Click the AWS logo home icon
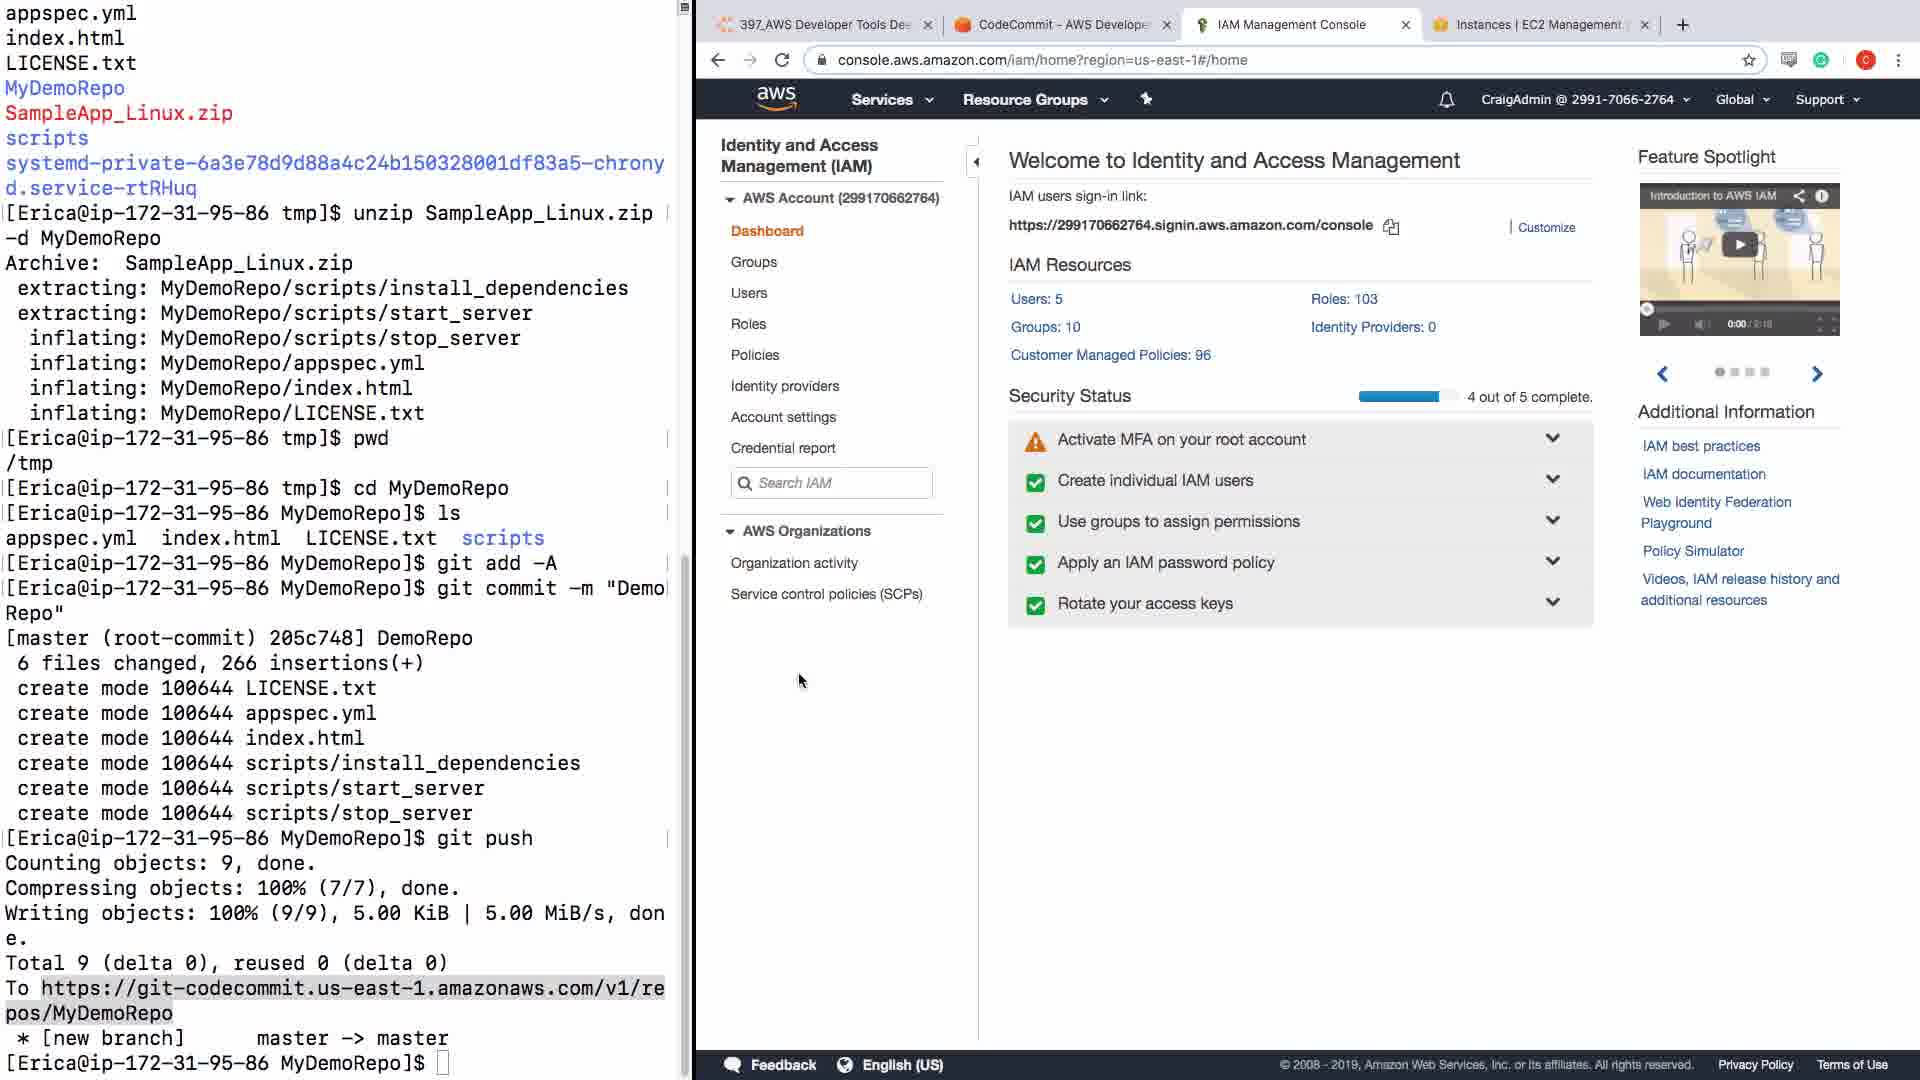This screenshot has height=1080, width=1920. (x=776, y=98)
